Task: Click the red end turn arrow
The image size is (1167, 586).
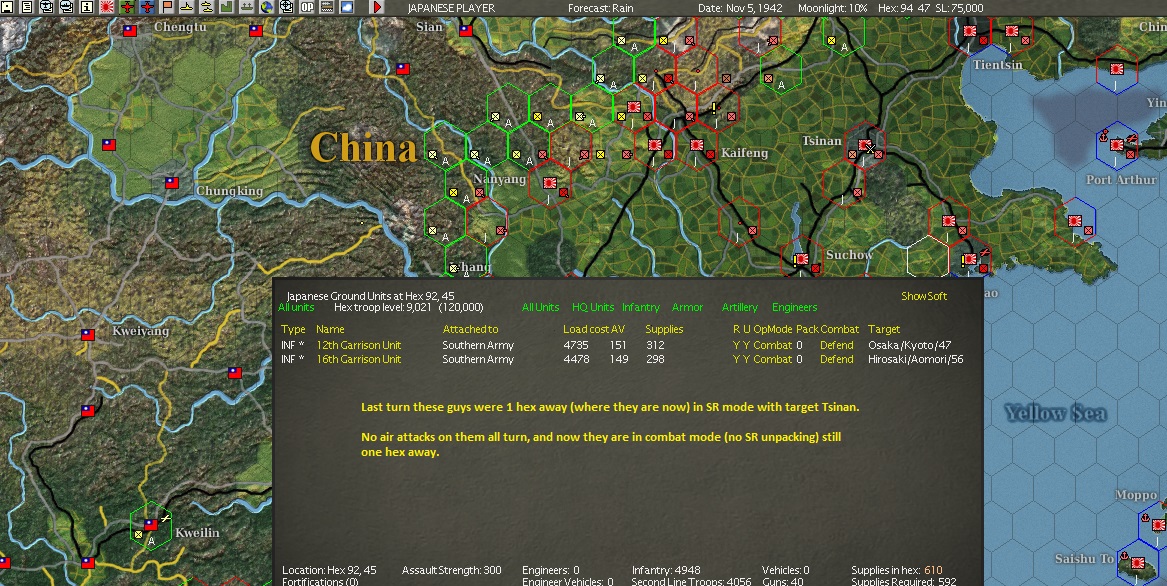Action: tap(377, 7)
